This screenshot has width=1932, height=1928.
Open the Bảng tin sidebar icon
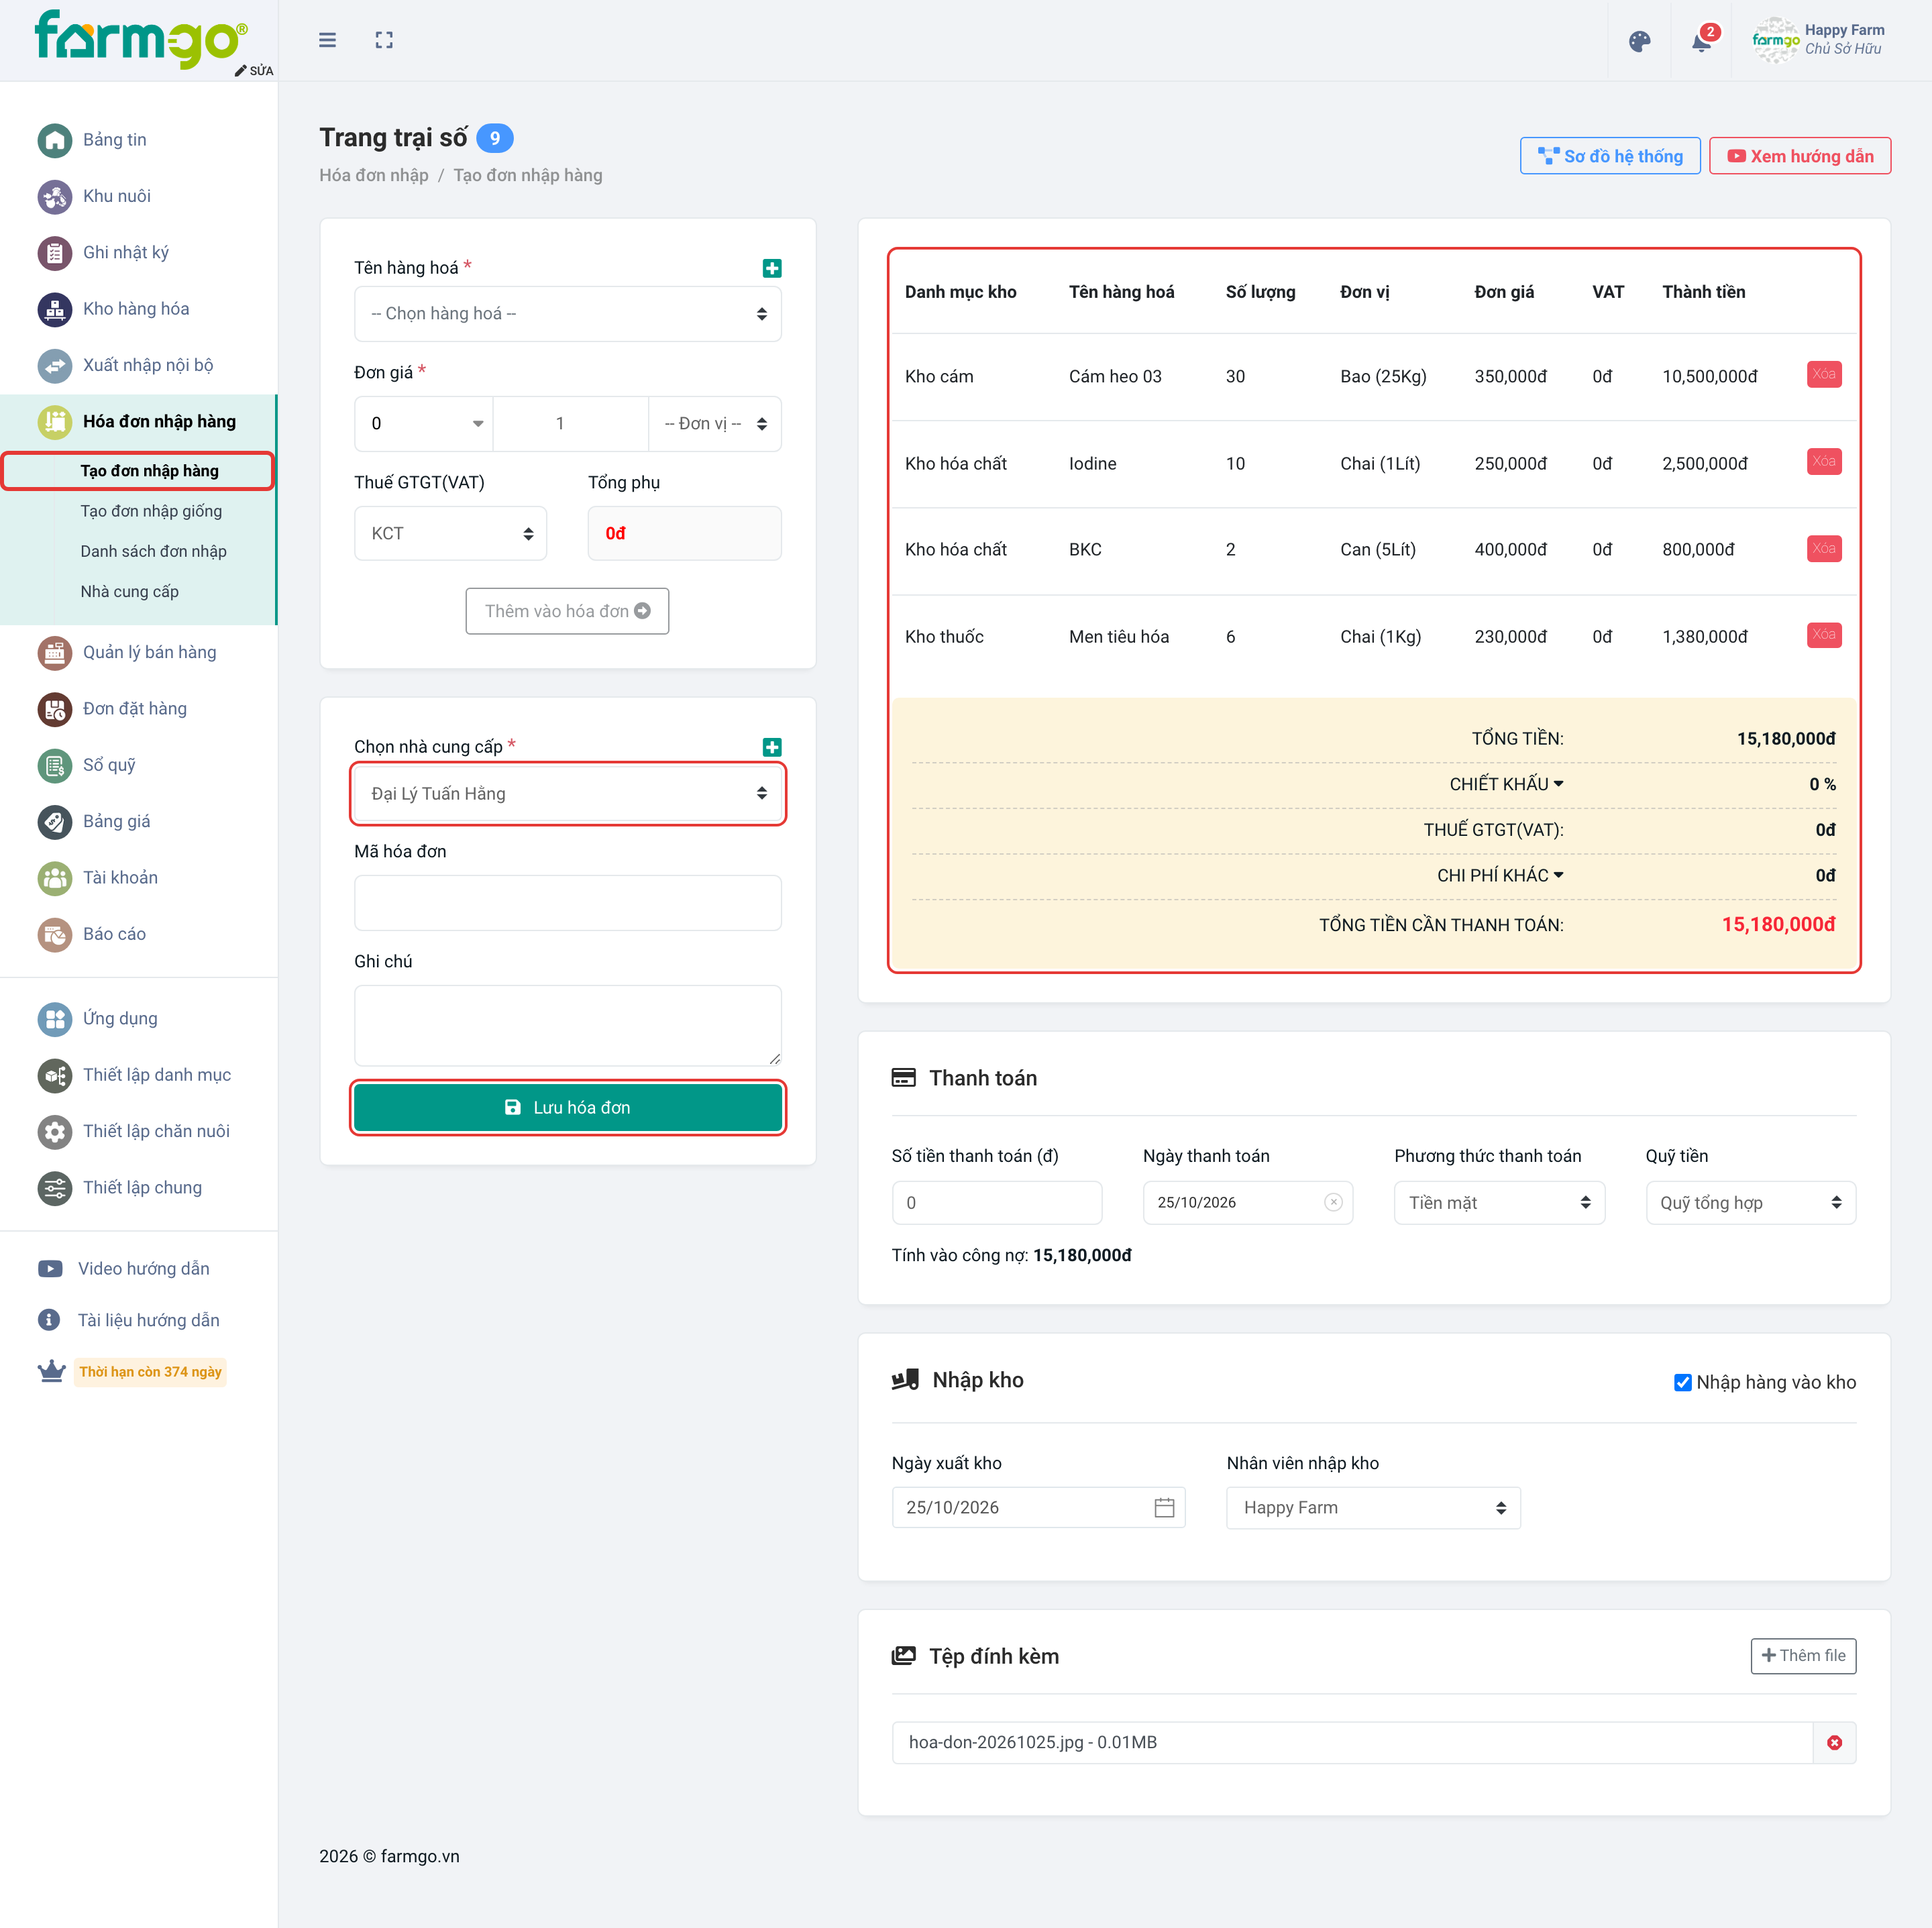point(55,140)
